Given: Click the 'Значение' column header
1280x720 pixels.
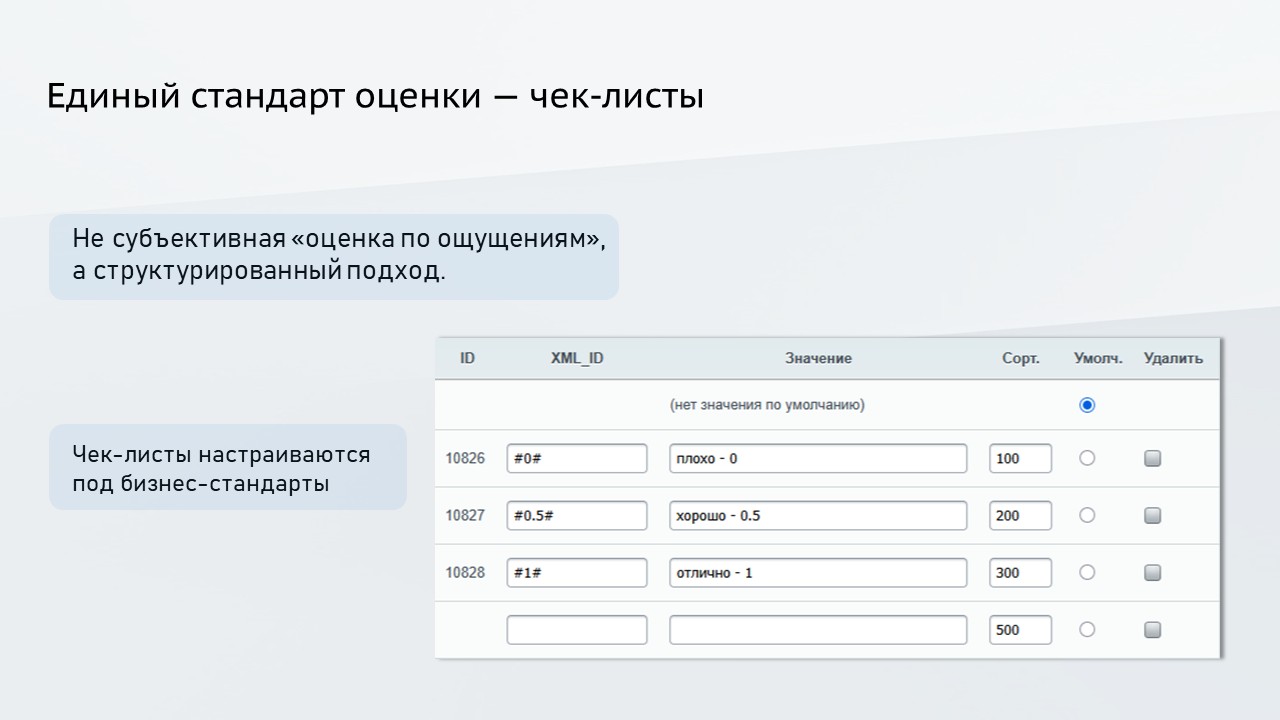Looking at the screenshot, I should [818, 358].
